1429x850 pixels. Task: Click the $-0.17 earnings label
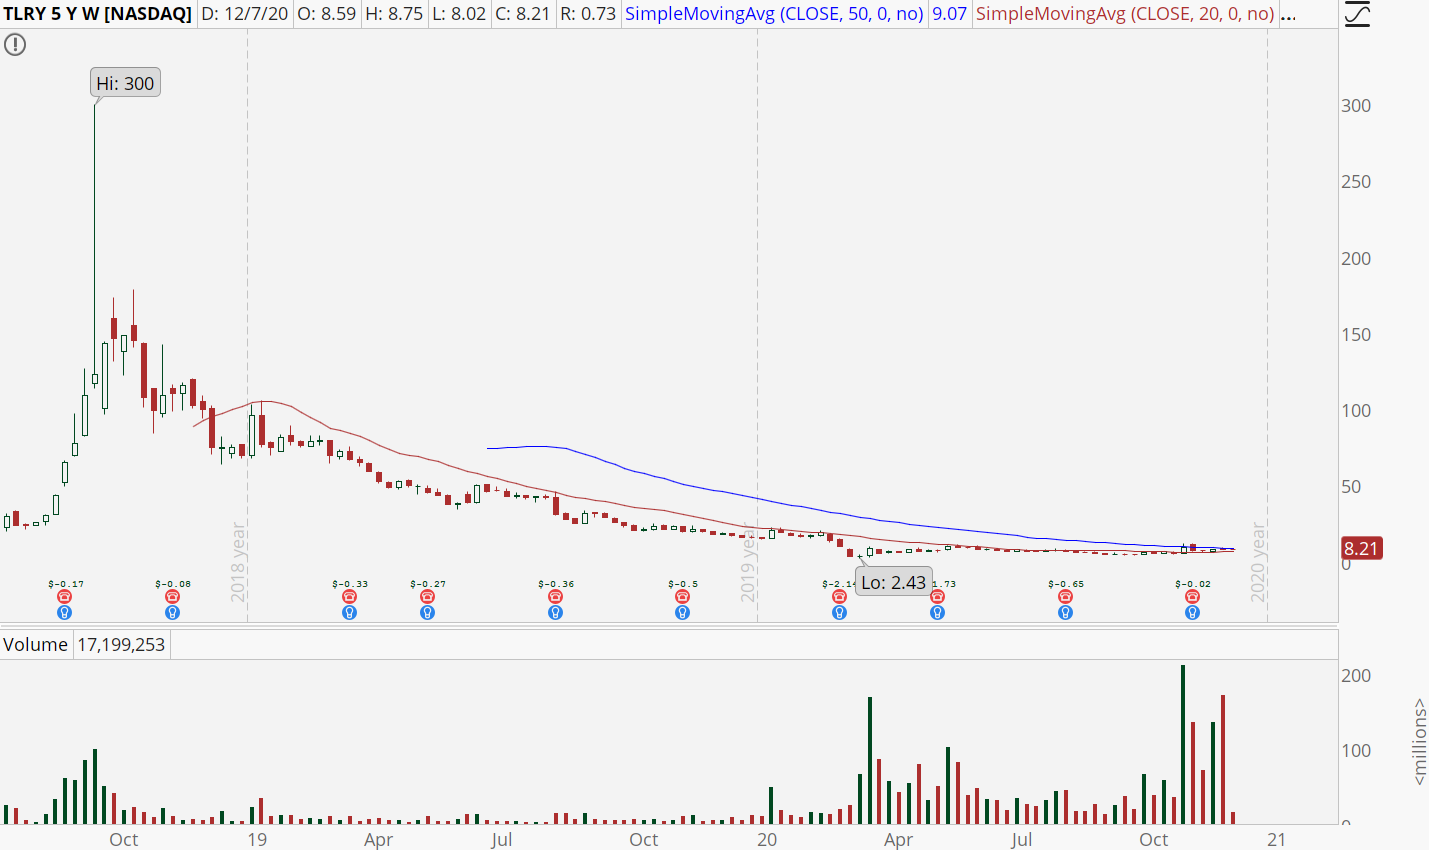click(66, 584)
